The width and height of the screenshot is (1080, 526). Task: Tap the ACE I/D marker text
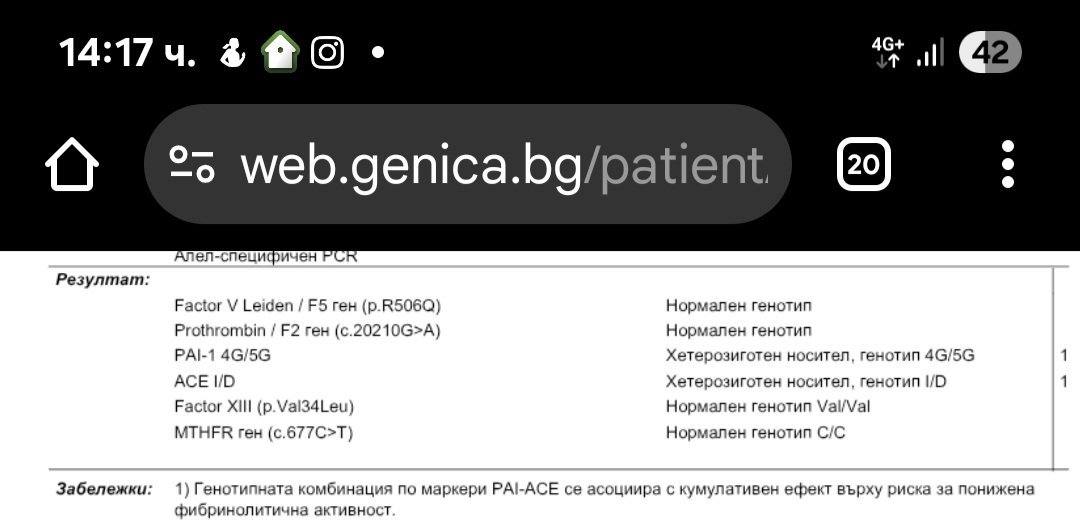205,381
